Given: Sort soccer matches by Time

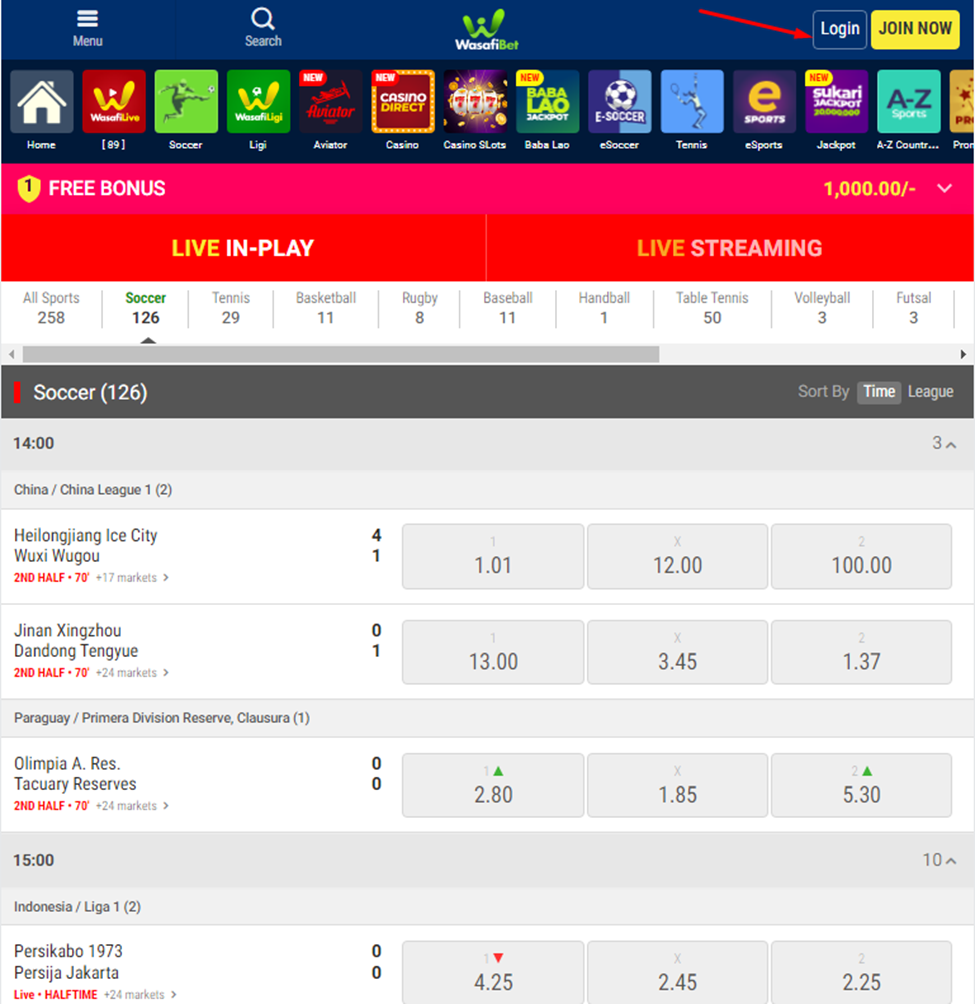Looking at the screenshot, I should tap(879, 392).
